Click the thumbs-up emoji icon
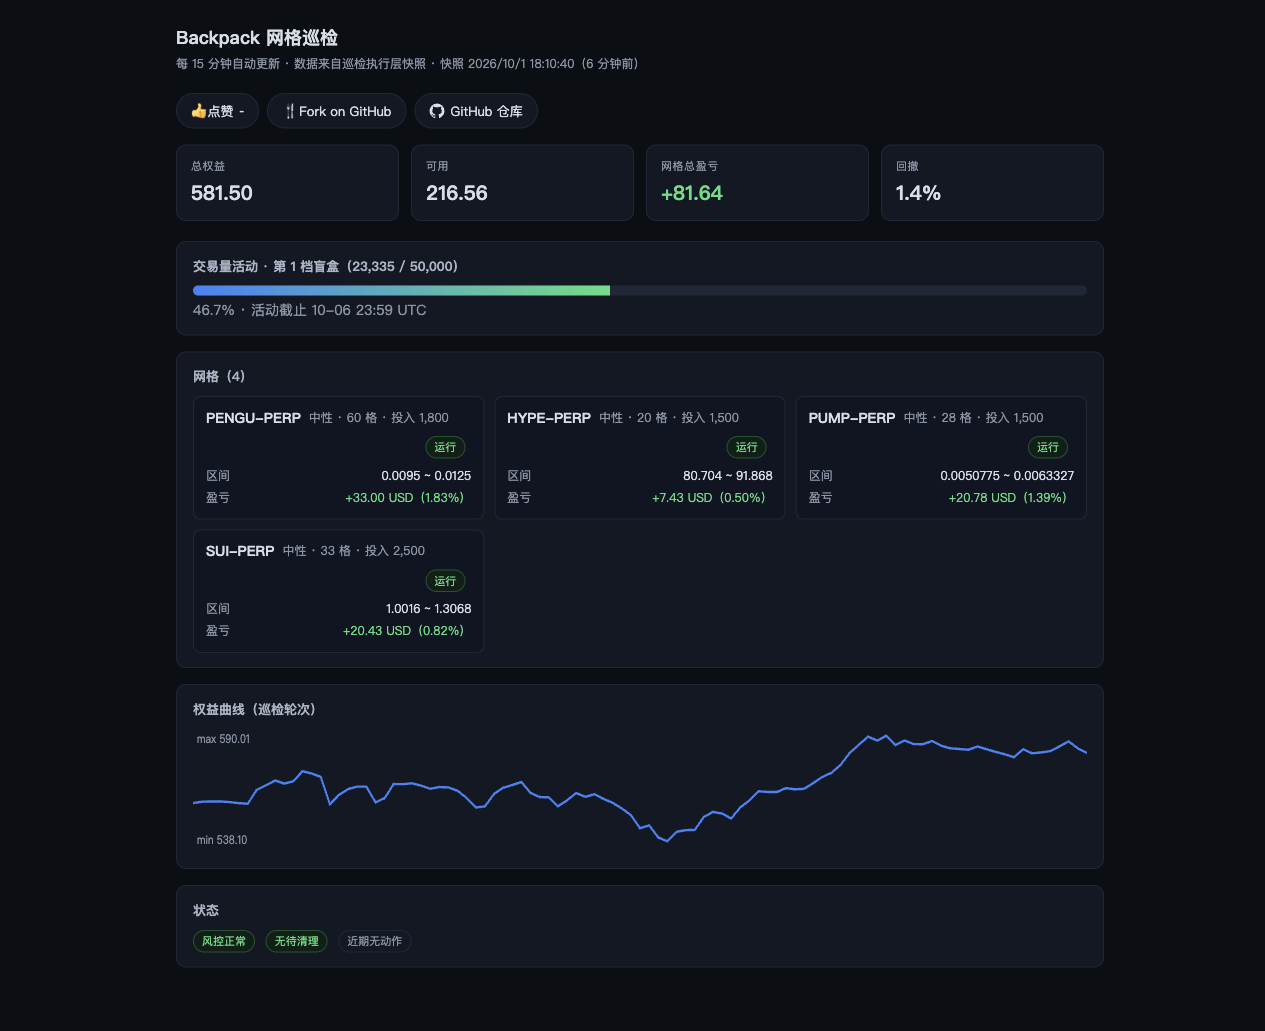 click(x=198, y=111)
